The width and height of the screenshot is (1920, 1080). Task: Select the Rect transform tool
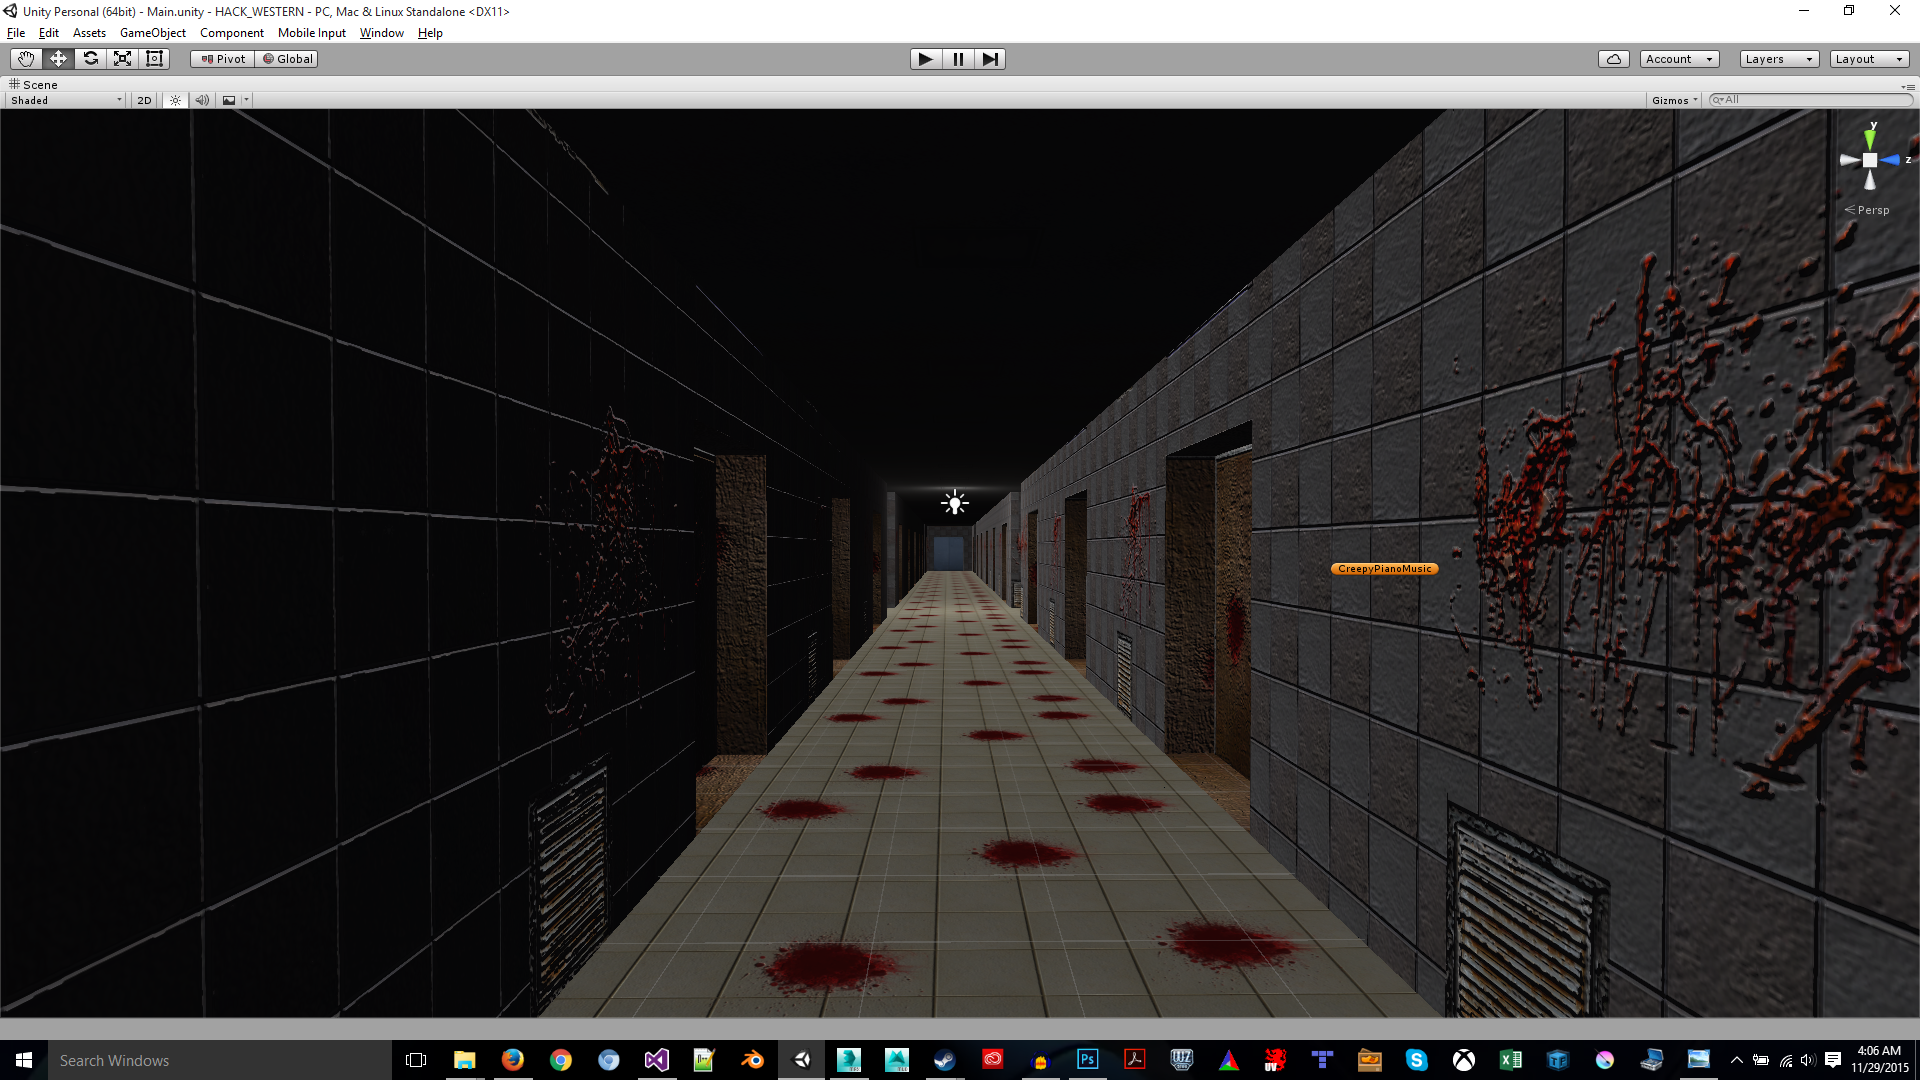(154, 59)
